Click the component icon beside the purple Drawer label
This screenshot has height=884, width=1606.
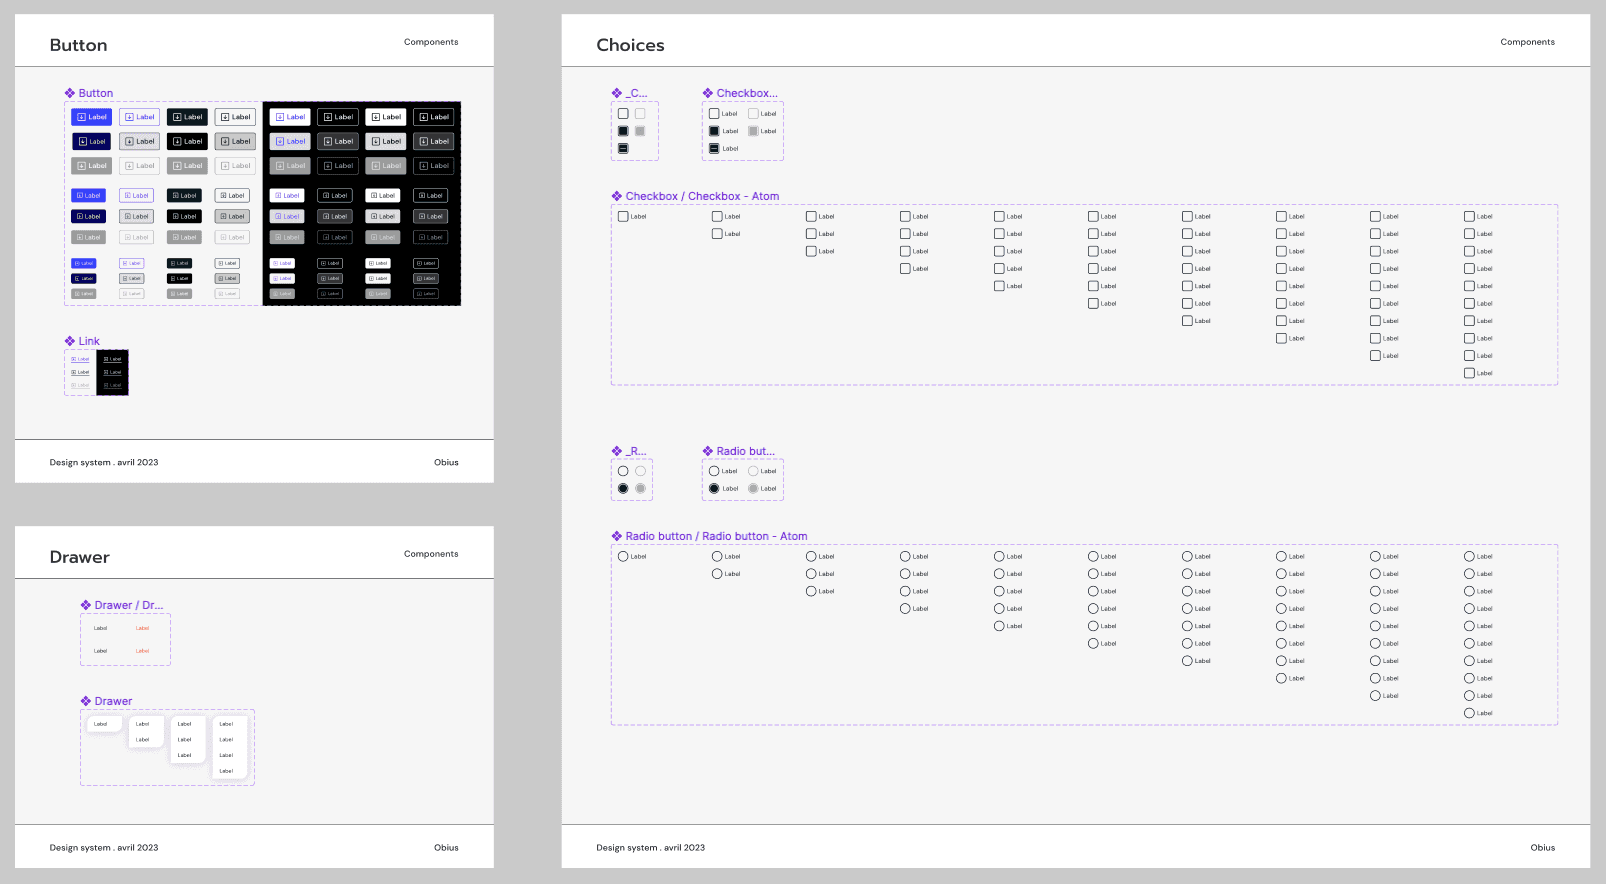point(86,701)
